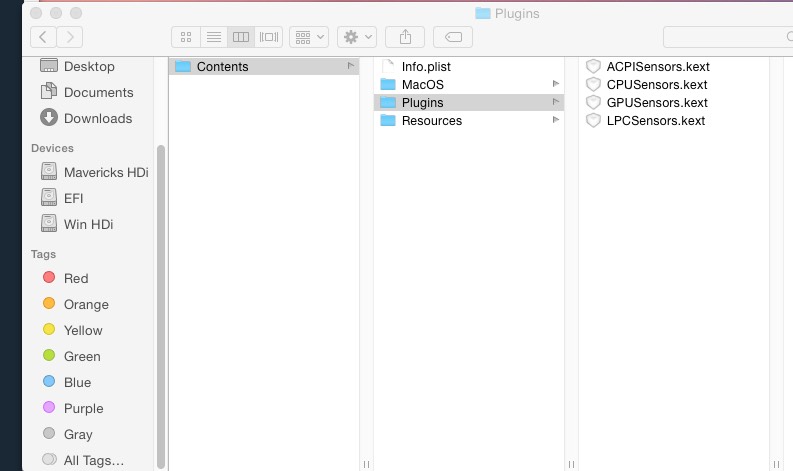Go forward with the right chevron button
The image size is (793, 471).
[x=70, y=37]
